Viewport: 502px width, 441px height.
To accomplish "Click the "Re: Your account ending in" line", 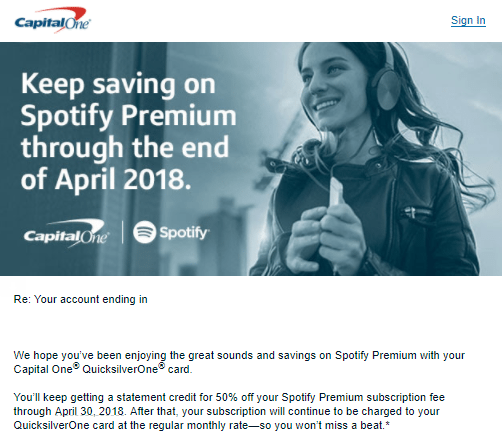I will click(x=80, y=299).
